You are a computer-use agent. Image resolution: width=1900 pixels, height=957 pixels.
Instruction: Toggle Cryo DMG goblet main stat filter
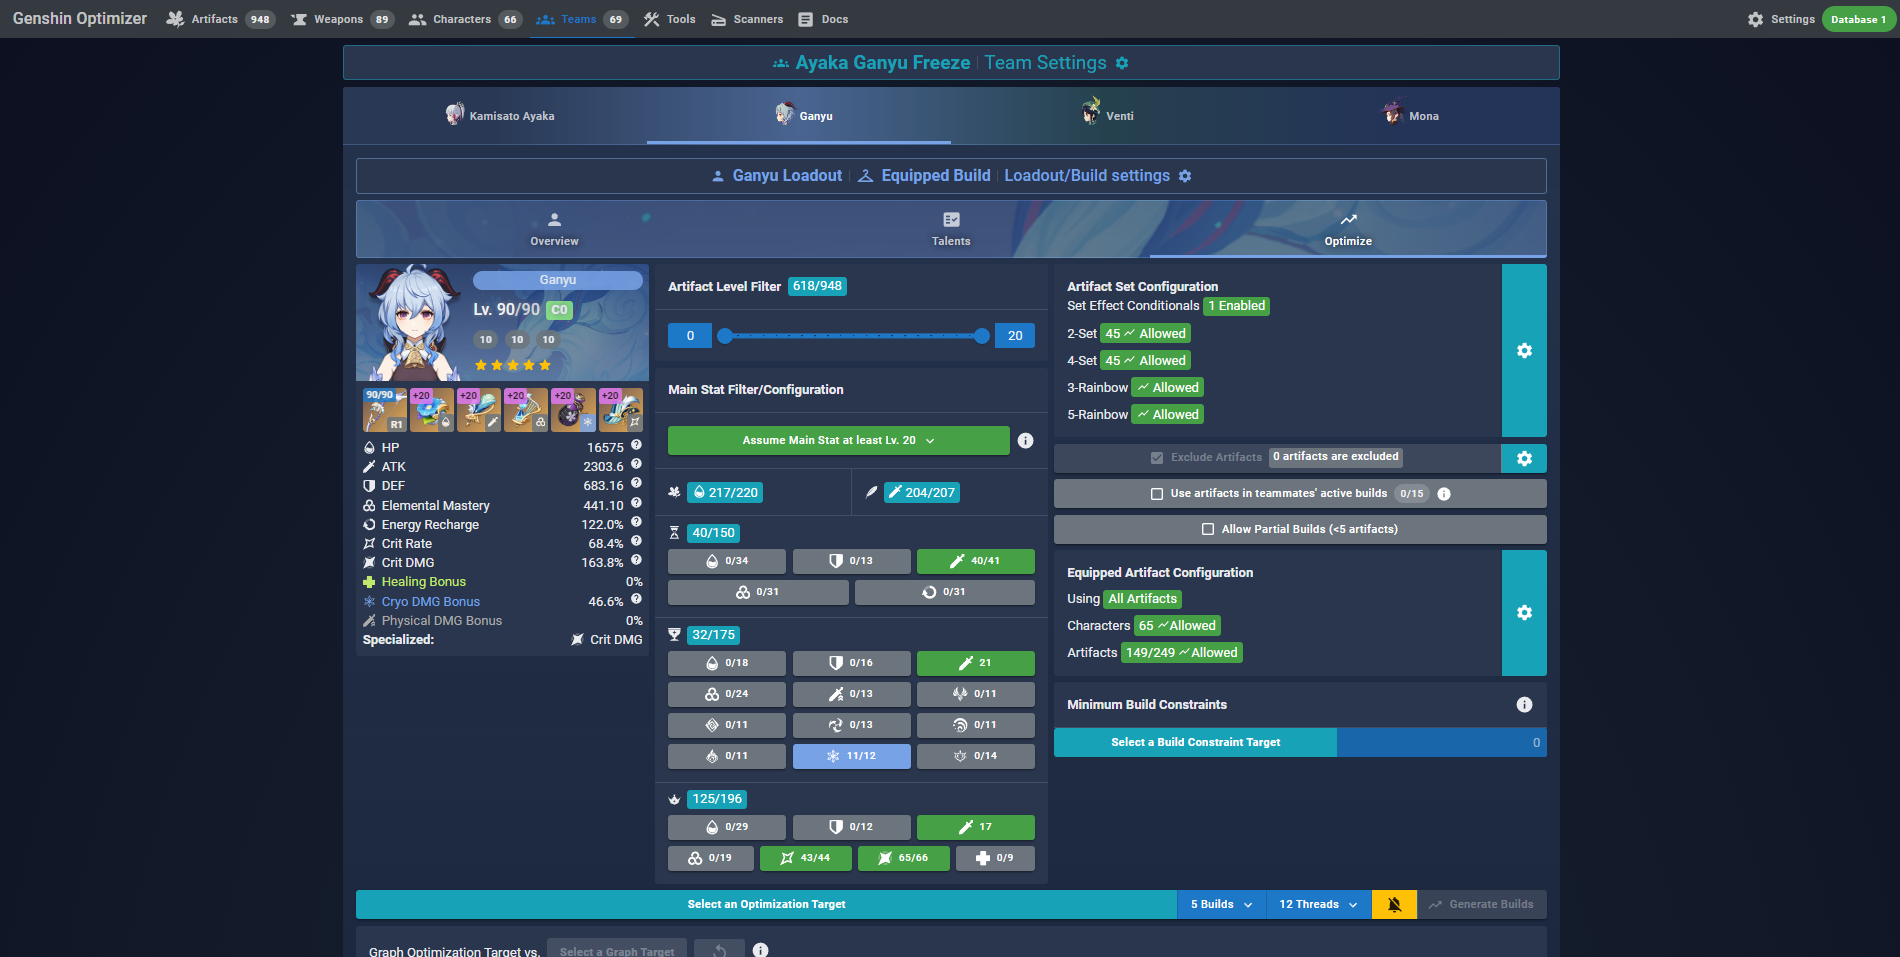(x=851, y=756)
